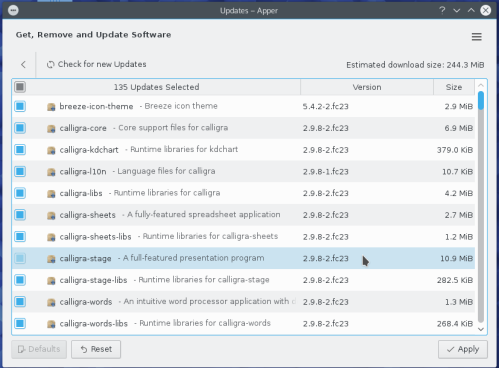The image size is (499, 368).
Task: Click the blue scrollbar handle
Action: coord(481,101)
